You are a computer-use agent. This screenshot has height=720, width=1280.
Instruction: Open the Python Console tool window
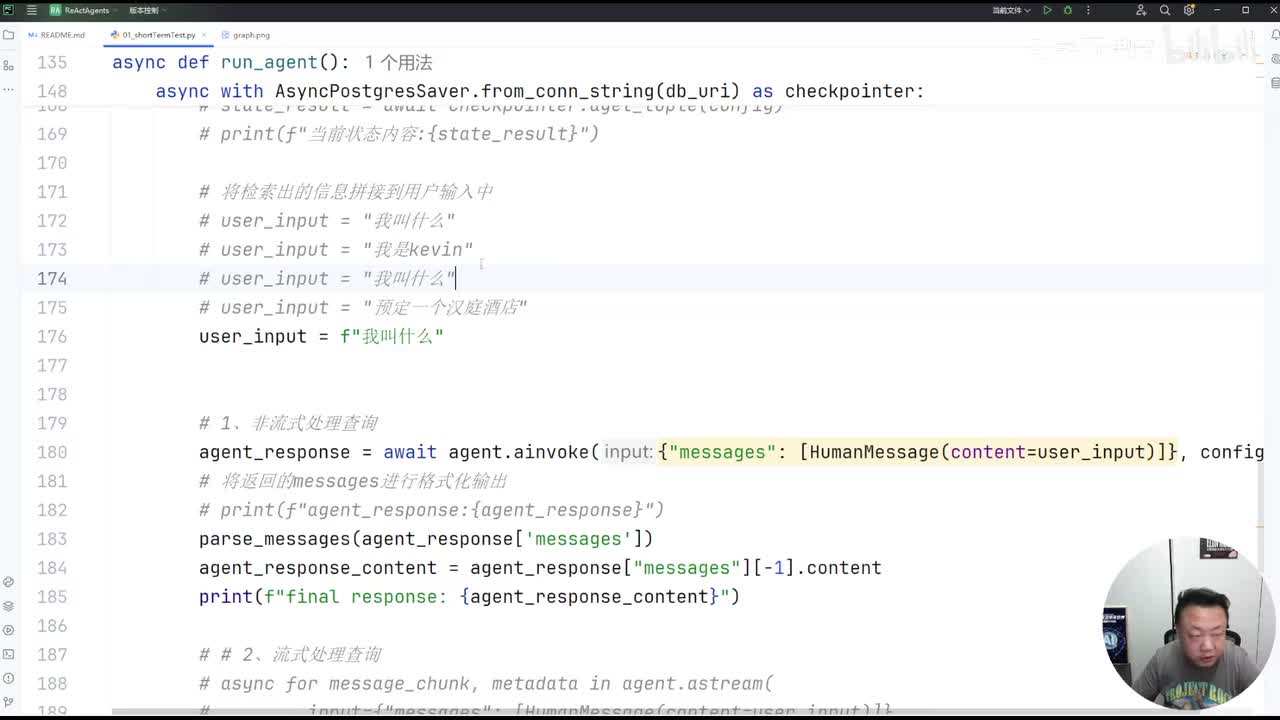pos(8,582)
